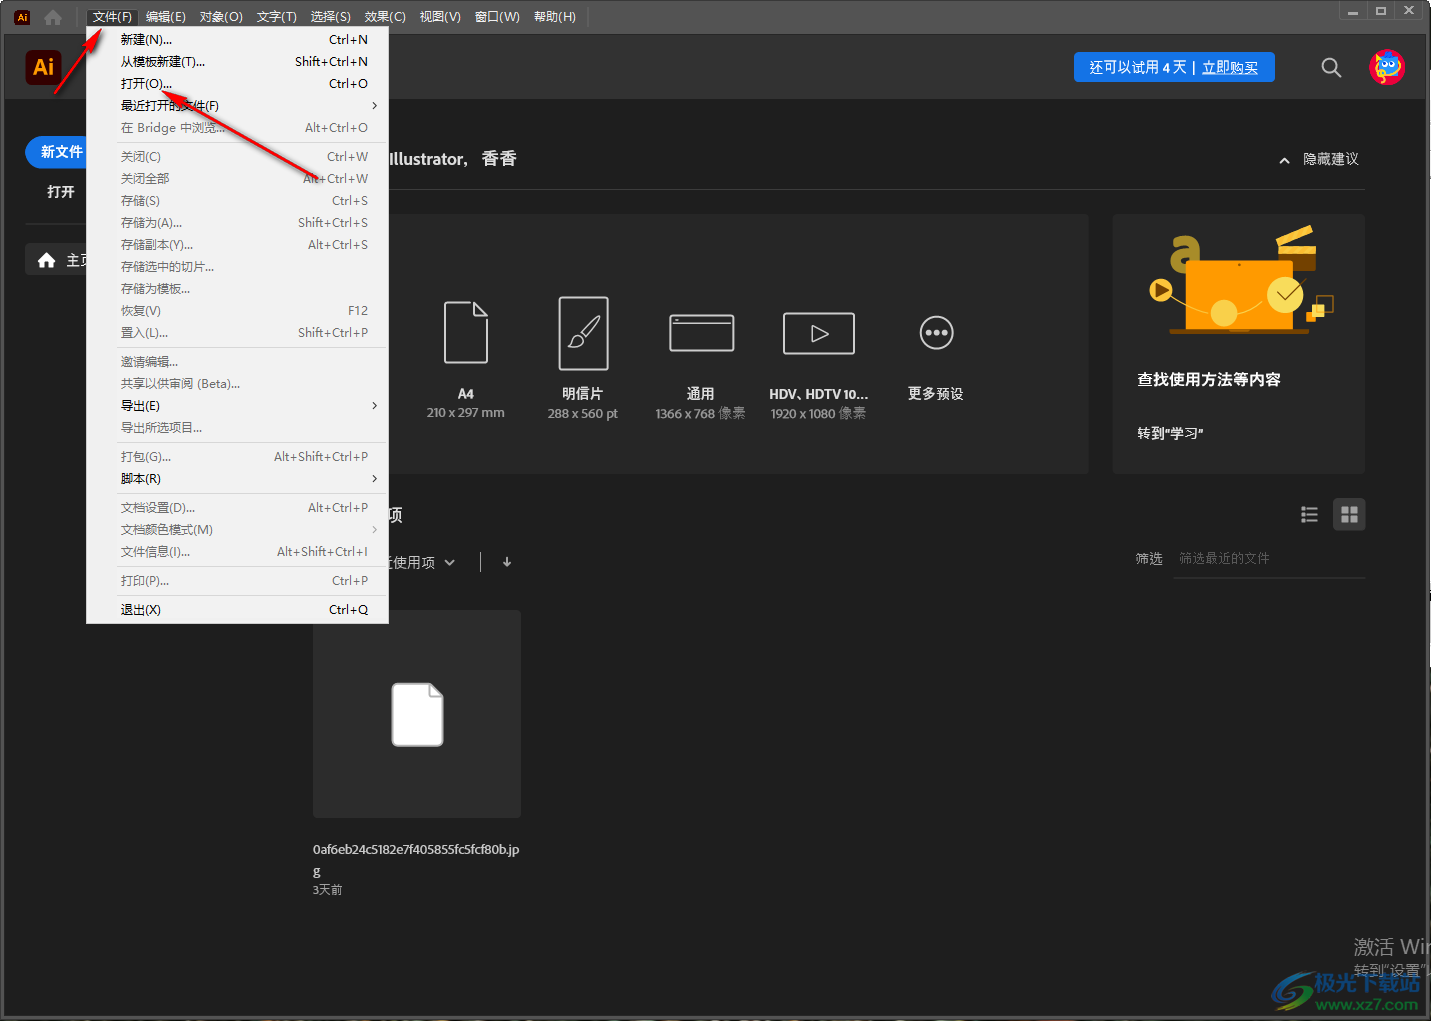Click the 1920 x 1080 像素 size text

click(x=819, y=414)
